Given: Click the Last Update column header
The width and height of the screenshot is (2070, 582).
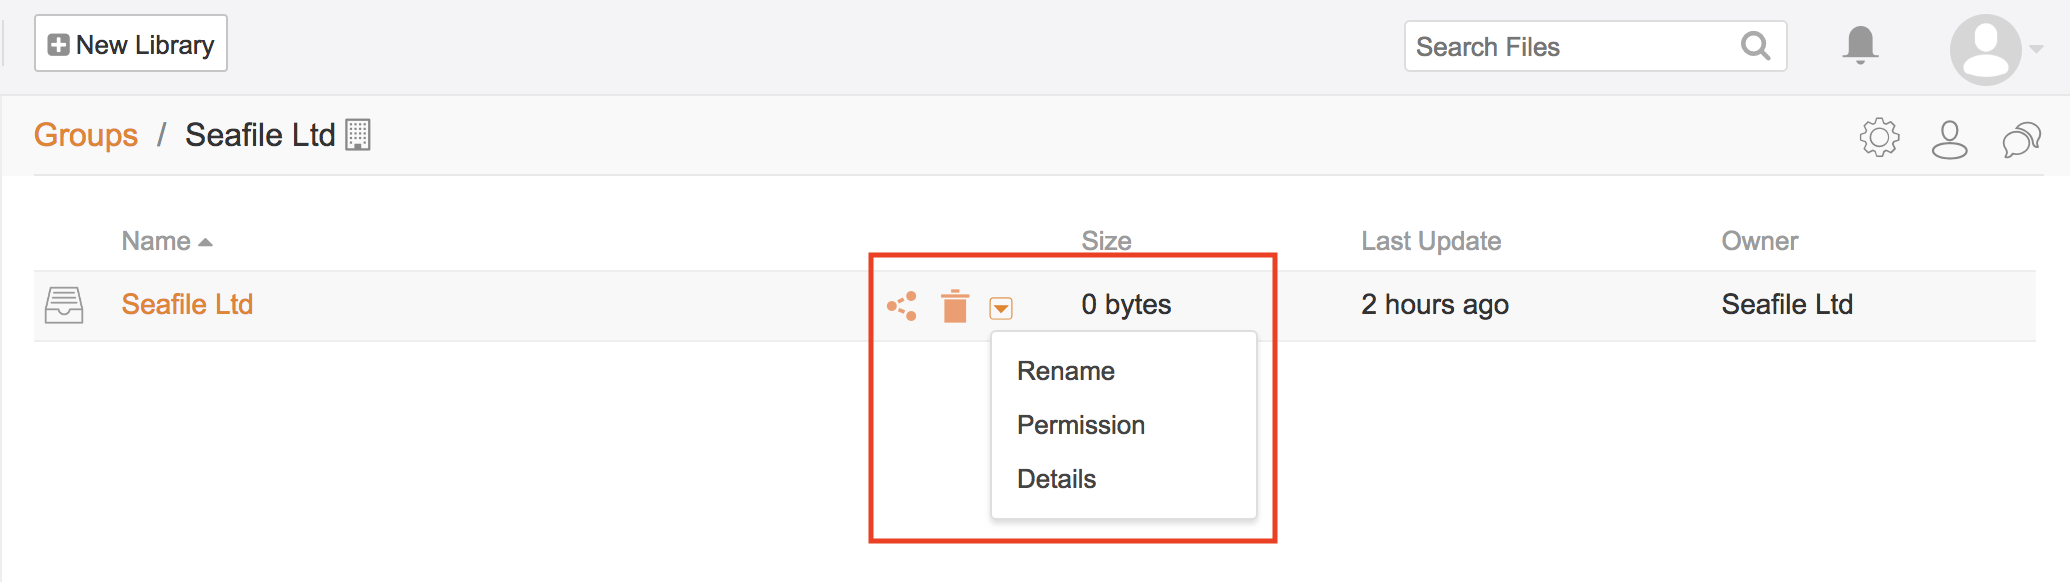Looking at the screenshot, I should [1431, 241].
